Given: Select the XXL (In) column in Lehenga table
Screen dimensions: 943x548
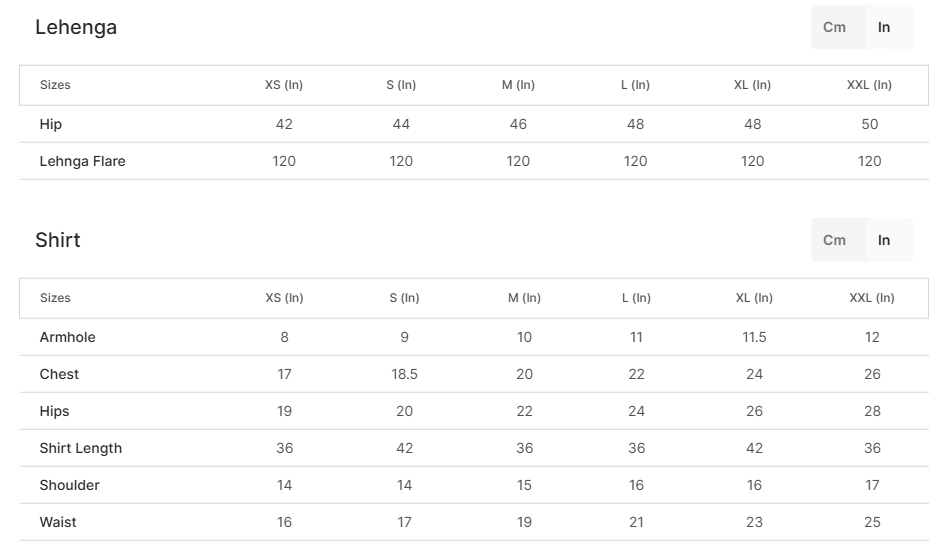Looking at the screenshot, I should point(869,85).
